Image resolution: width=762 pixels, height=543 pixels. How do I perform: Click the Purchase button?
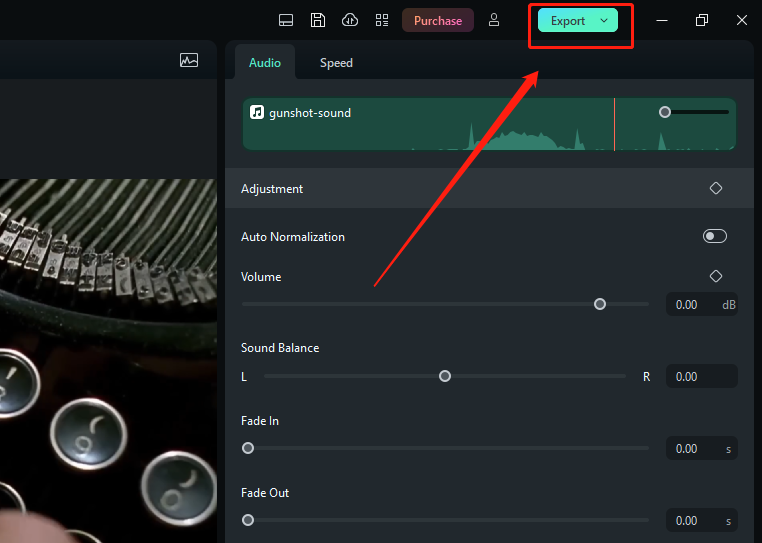point(438,20)
